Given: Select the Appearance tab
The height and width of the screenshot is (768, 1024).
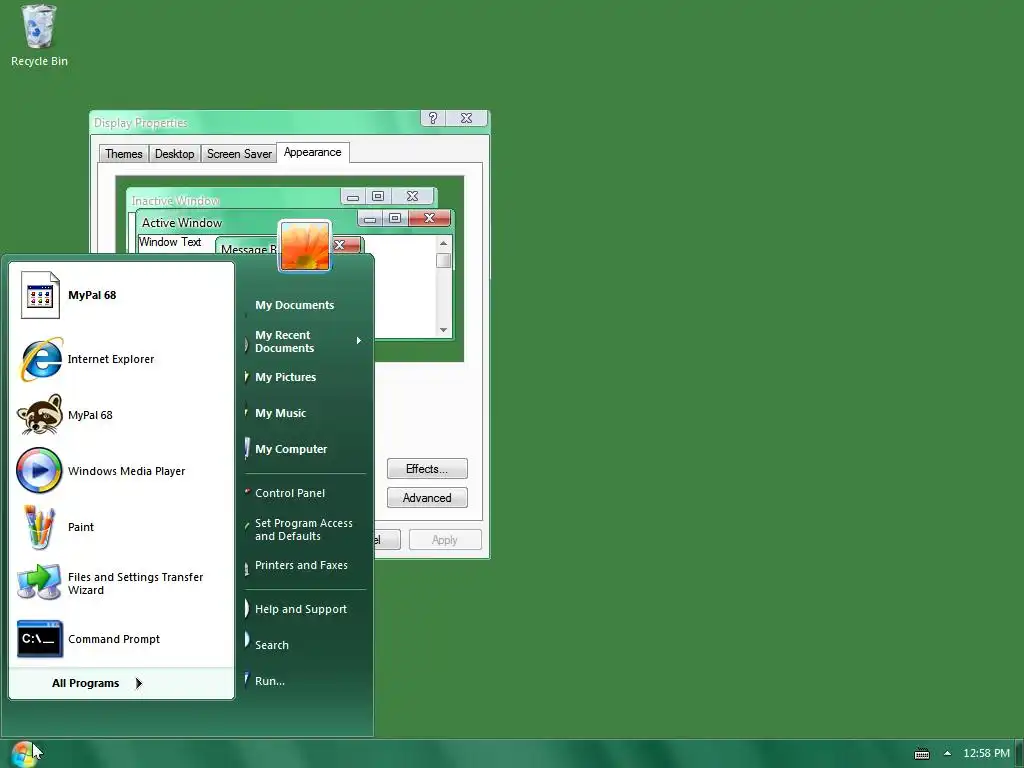Looking at the screenshot, I should coord(313,152).
